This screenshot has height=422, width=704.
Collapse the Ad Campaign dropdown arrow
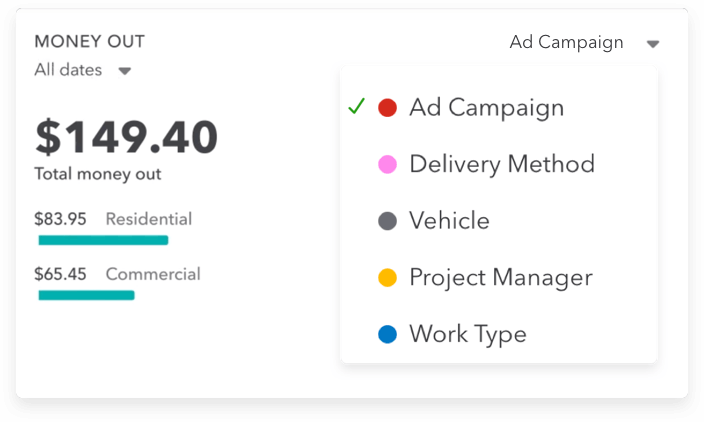(653, 44)
